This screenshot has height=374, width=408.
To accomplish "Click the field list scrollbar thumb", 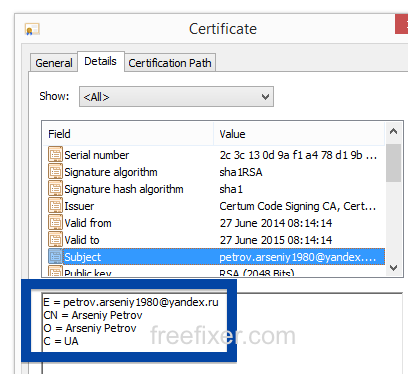I will 394,163.
